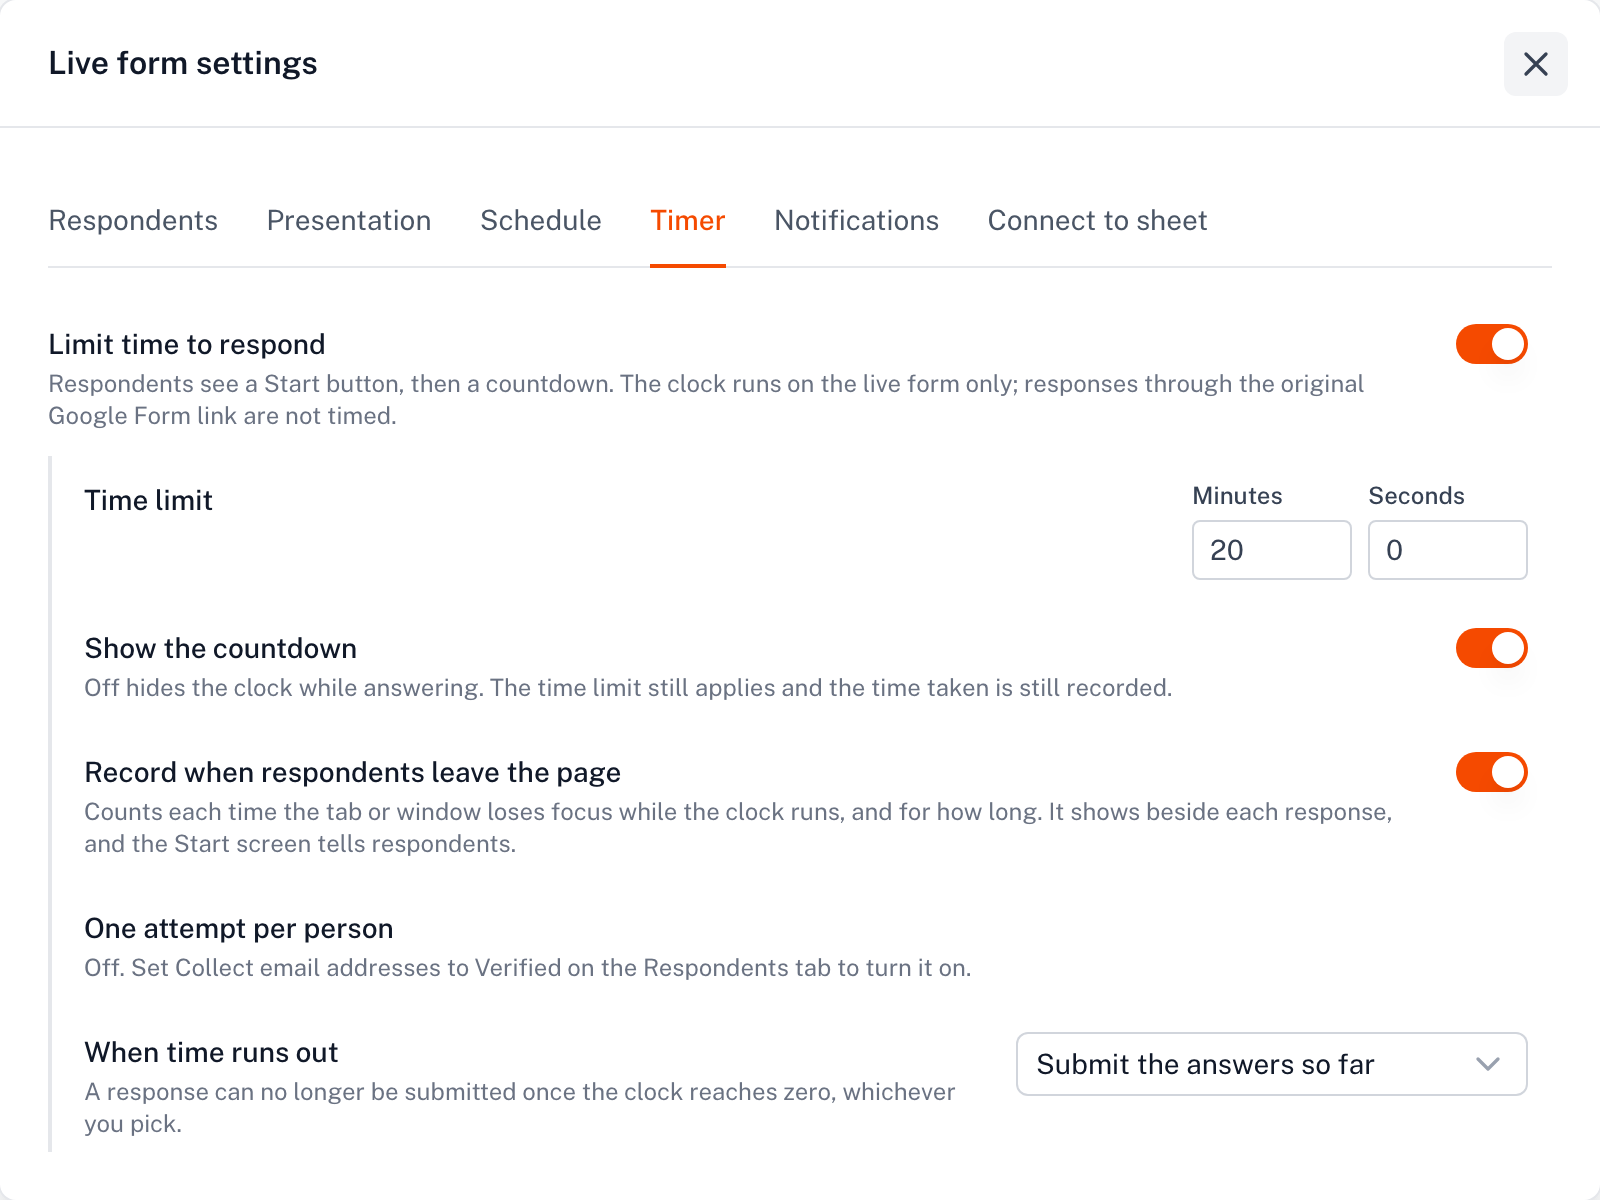Turn off Show the countdown switch
The height and width of the screenshot is (1200, 1600).
coord(1492,648)
